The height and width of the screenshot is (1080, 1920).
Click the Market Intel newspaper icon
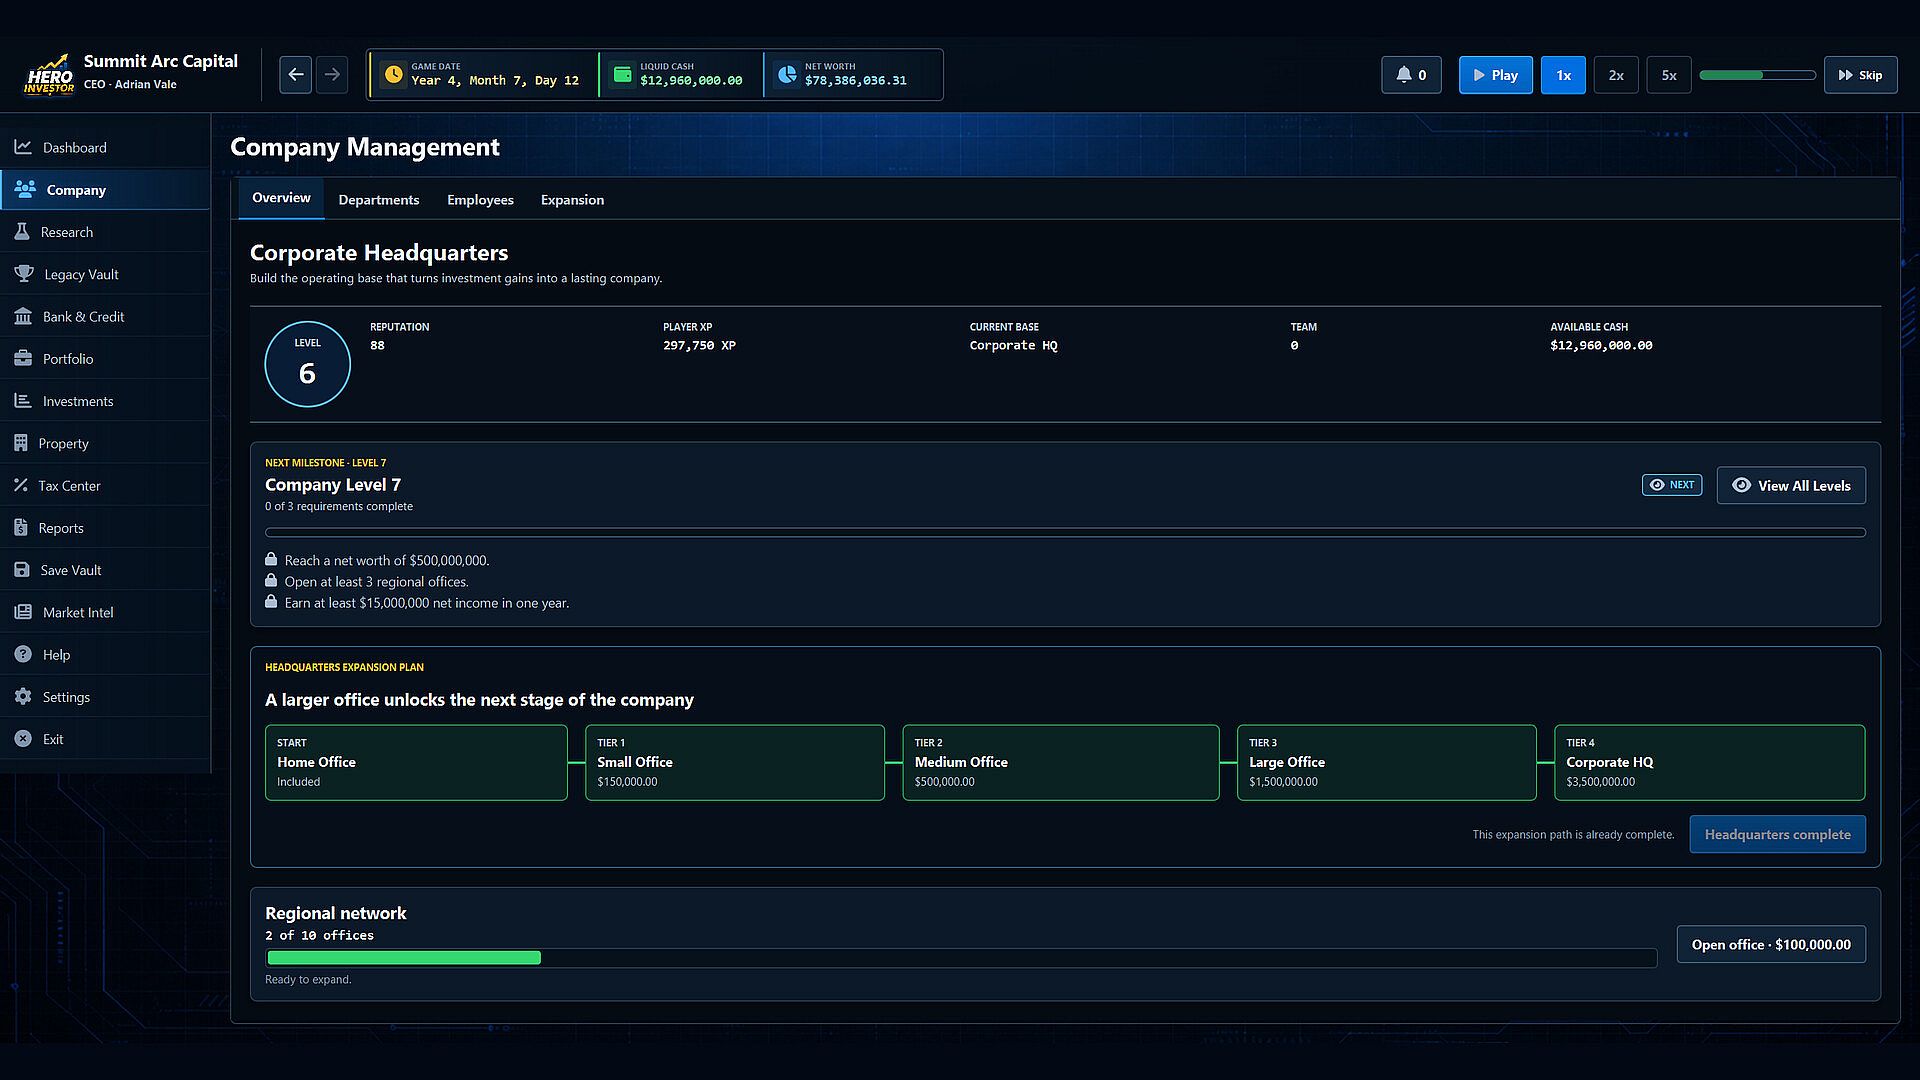pyautogui.click(x=22, y=612)
